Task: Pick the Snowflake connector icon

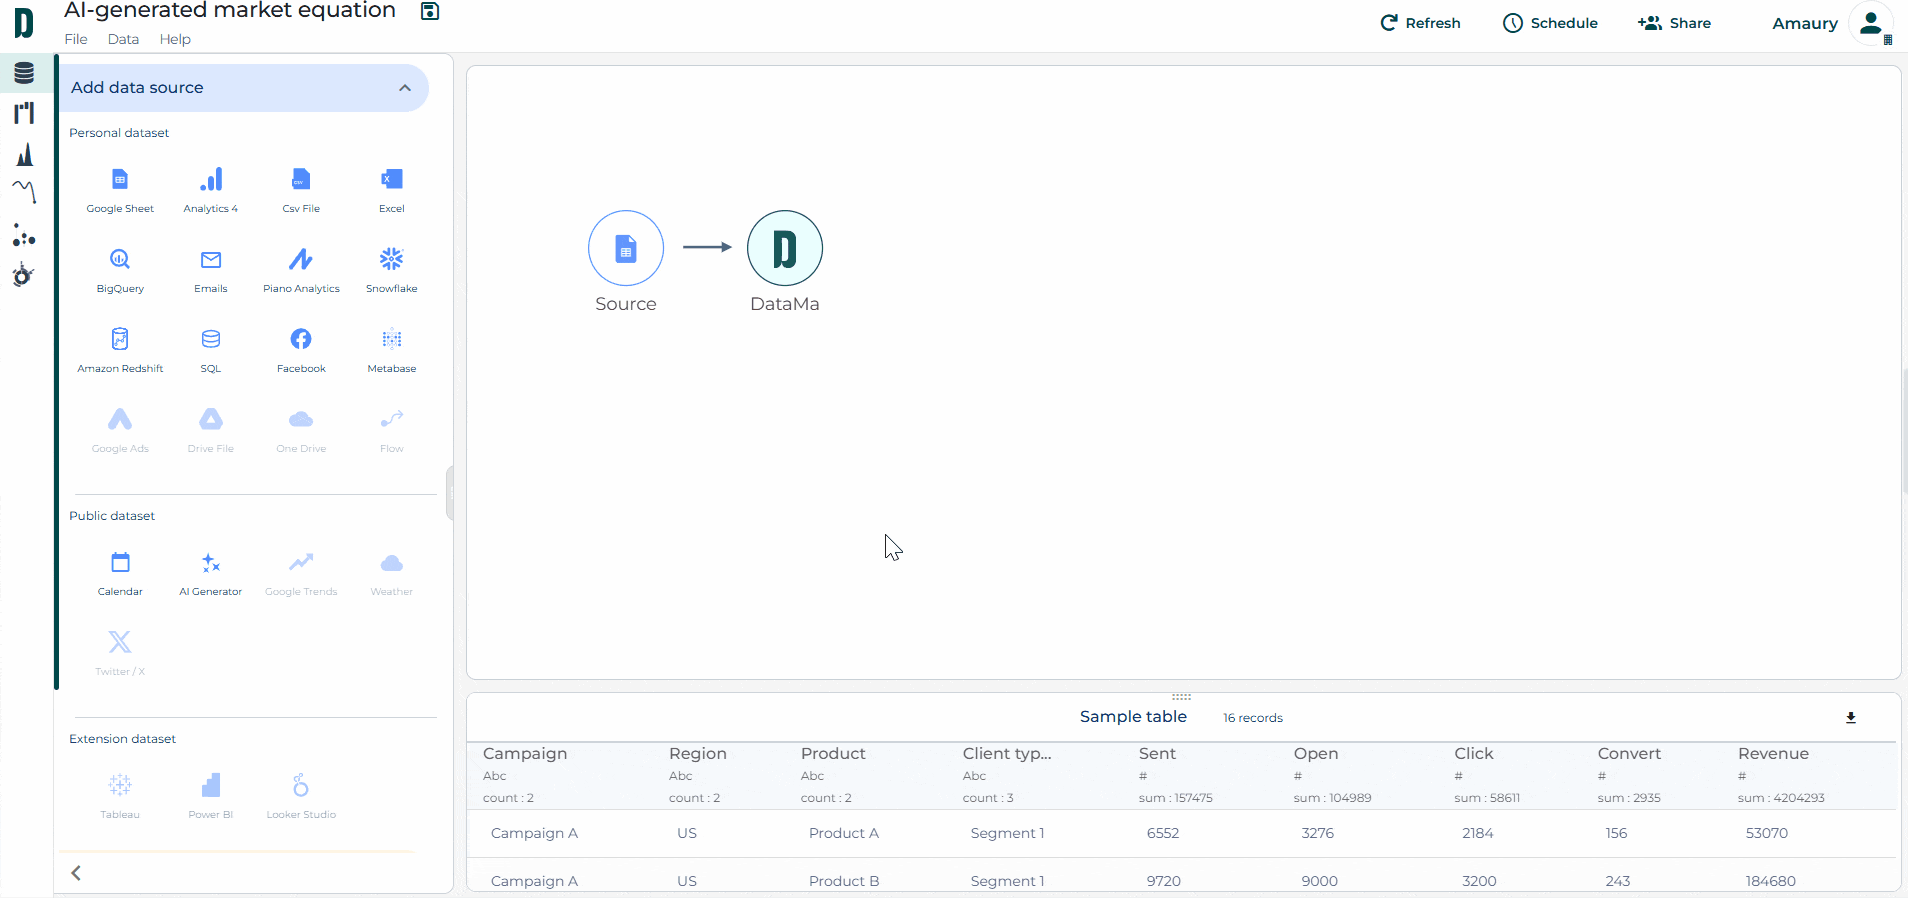Action: click(x=391, y=261)
